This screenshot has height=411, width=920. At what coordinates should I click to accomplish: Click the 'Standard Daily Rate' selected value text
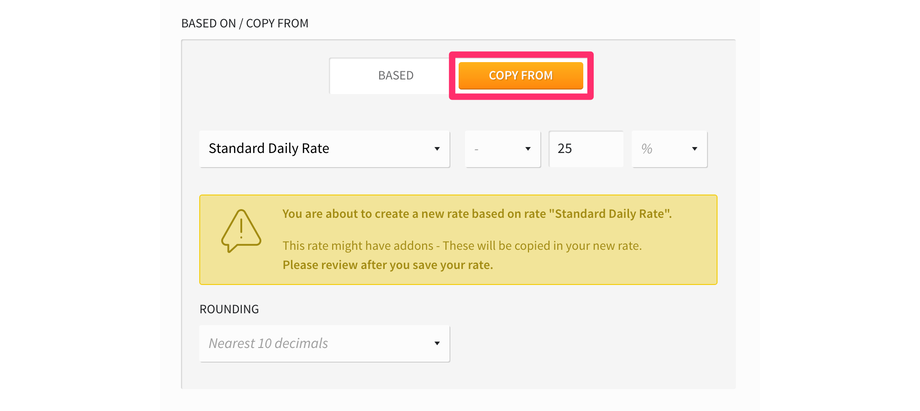pos(269,149)
